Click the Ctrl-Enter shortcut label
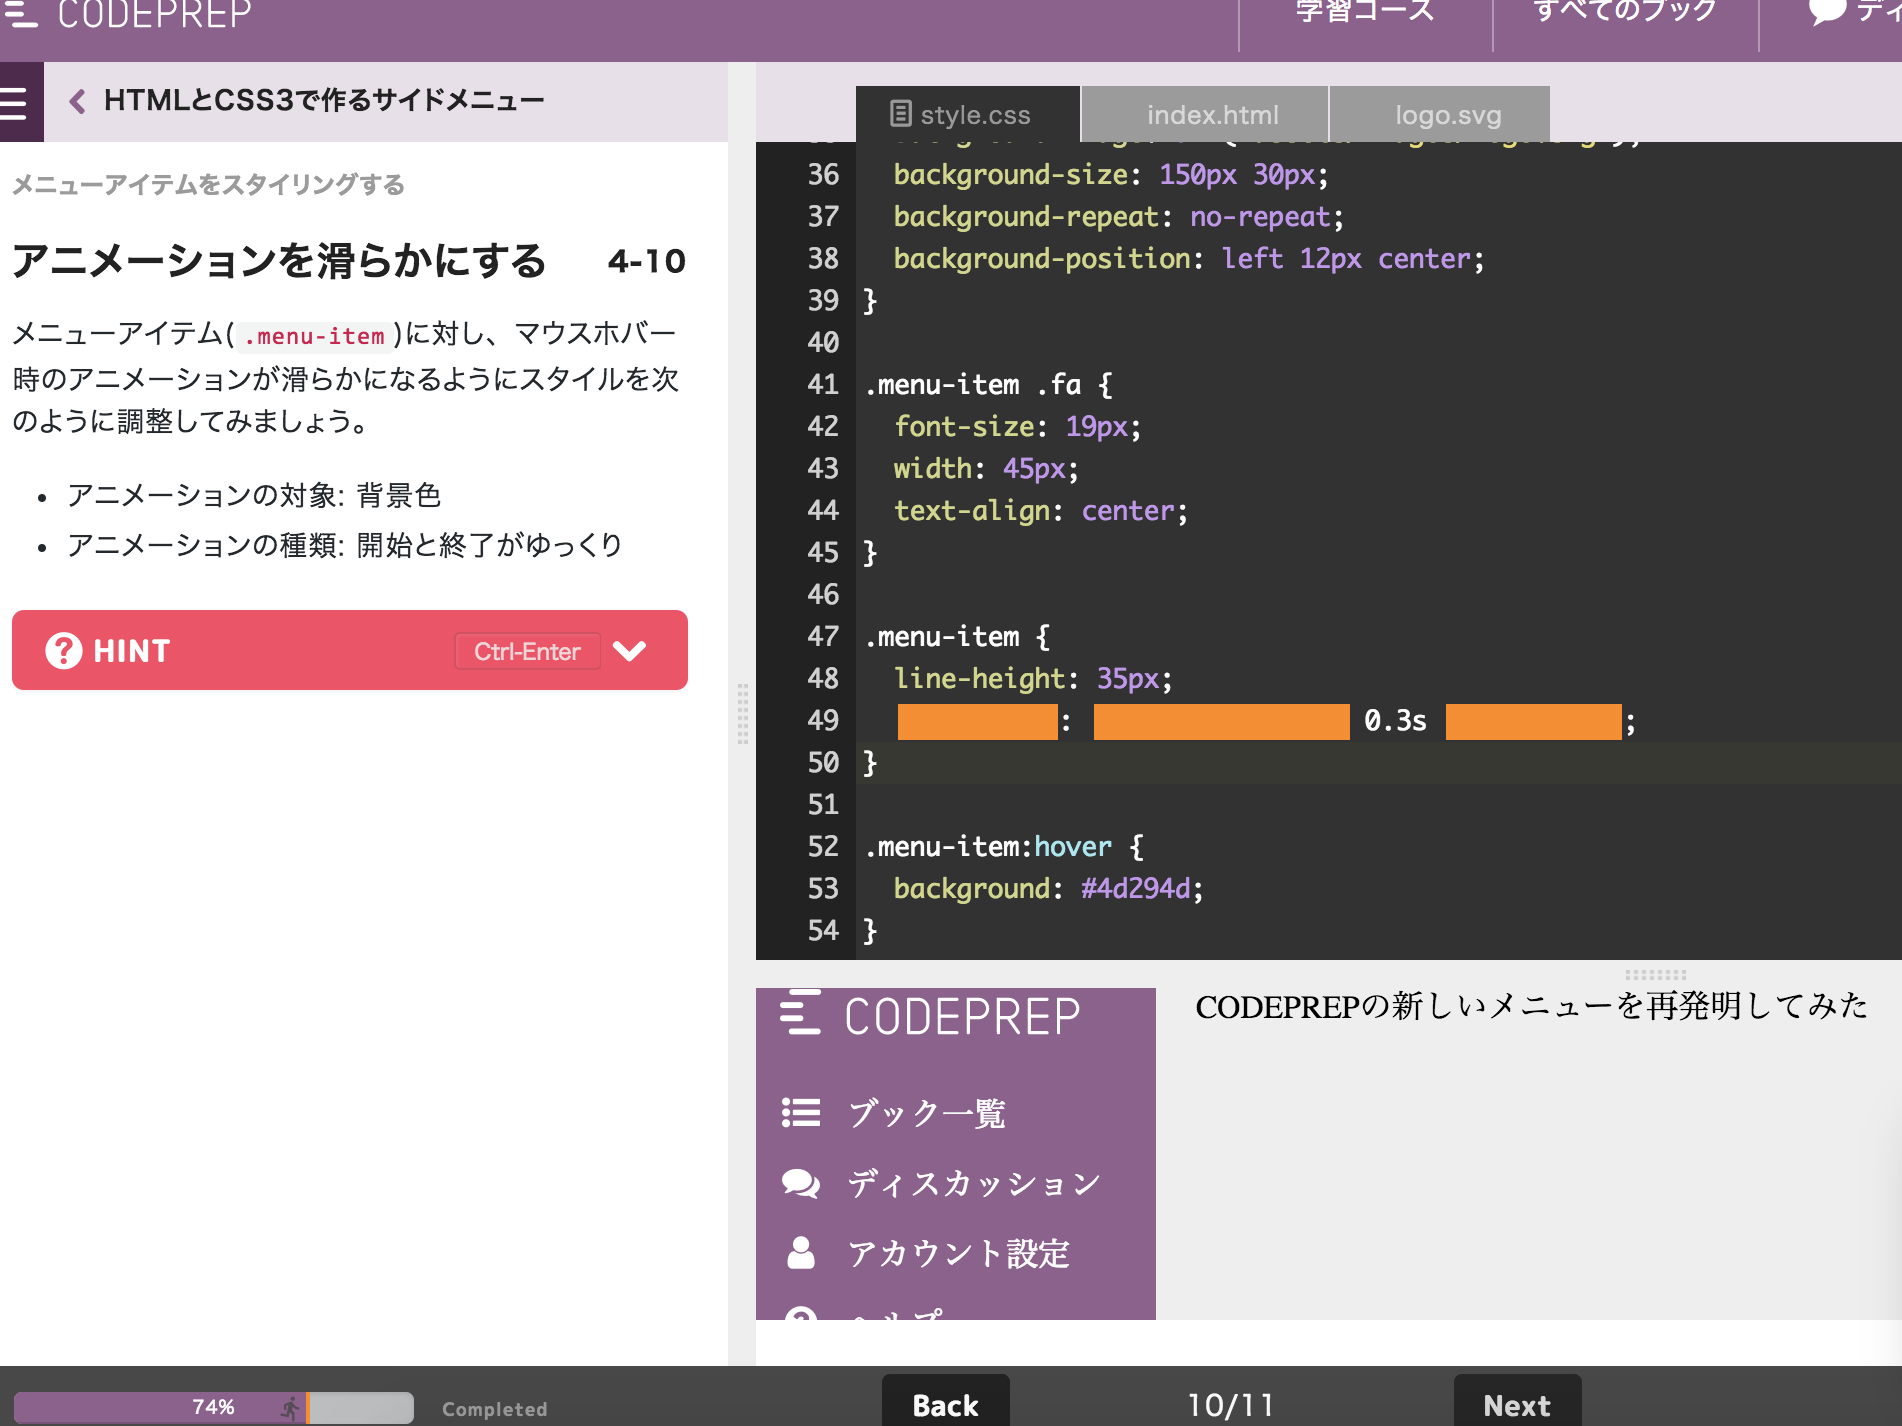The height and width of the screenshot is (1426, 1902). pos(527,651)
